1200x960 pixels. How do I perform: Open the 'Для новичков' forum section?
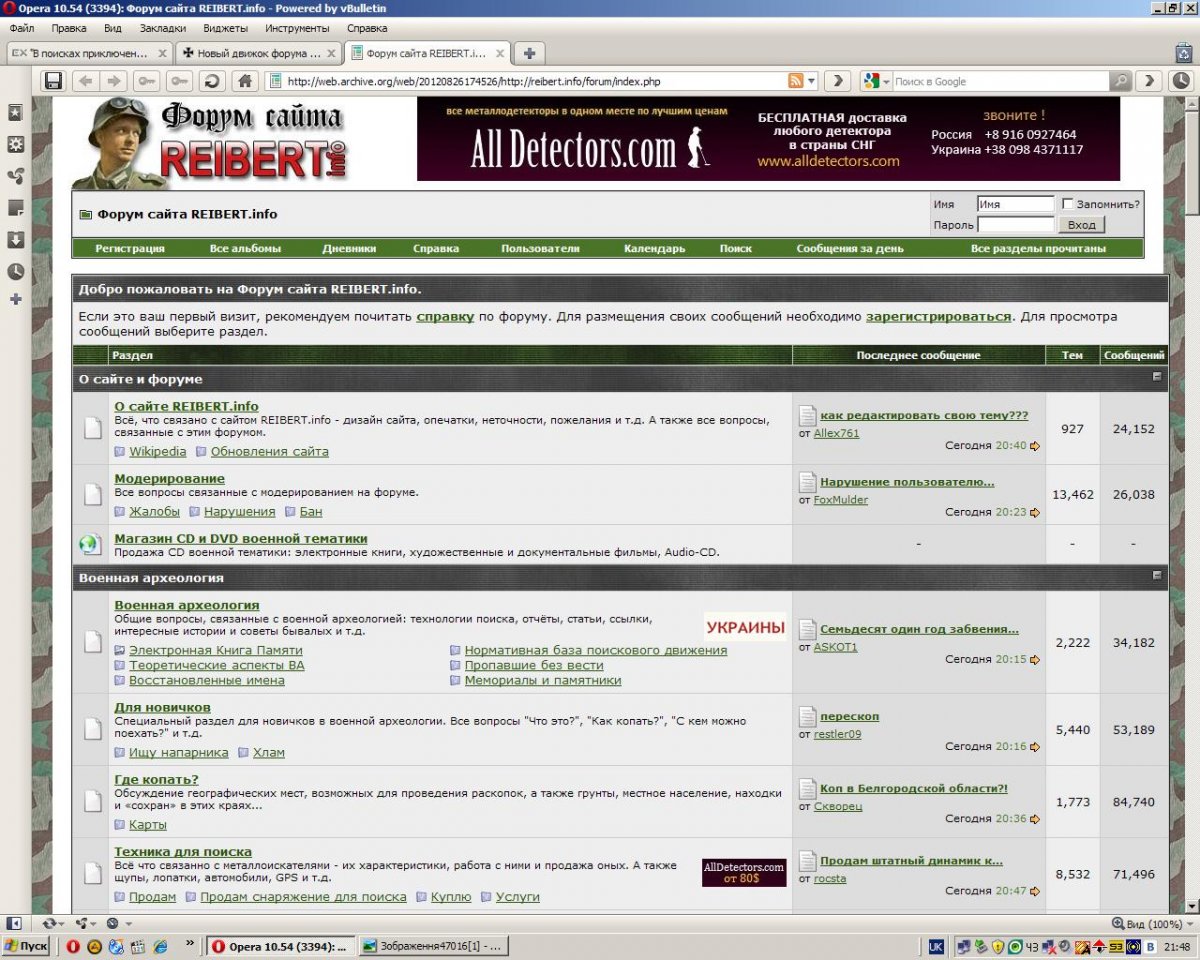click(x=162, y=707)
